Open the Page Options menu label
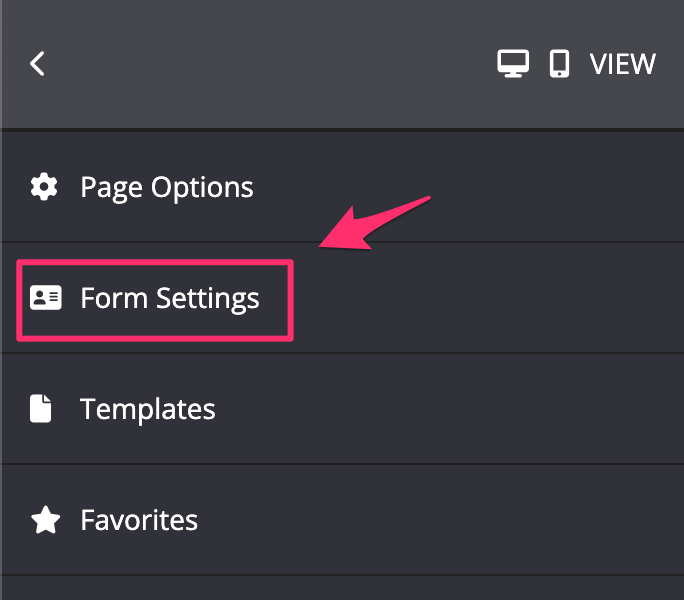The height and width of the screenshot is (600, 684). 167,188
